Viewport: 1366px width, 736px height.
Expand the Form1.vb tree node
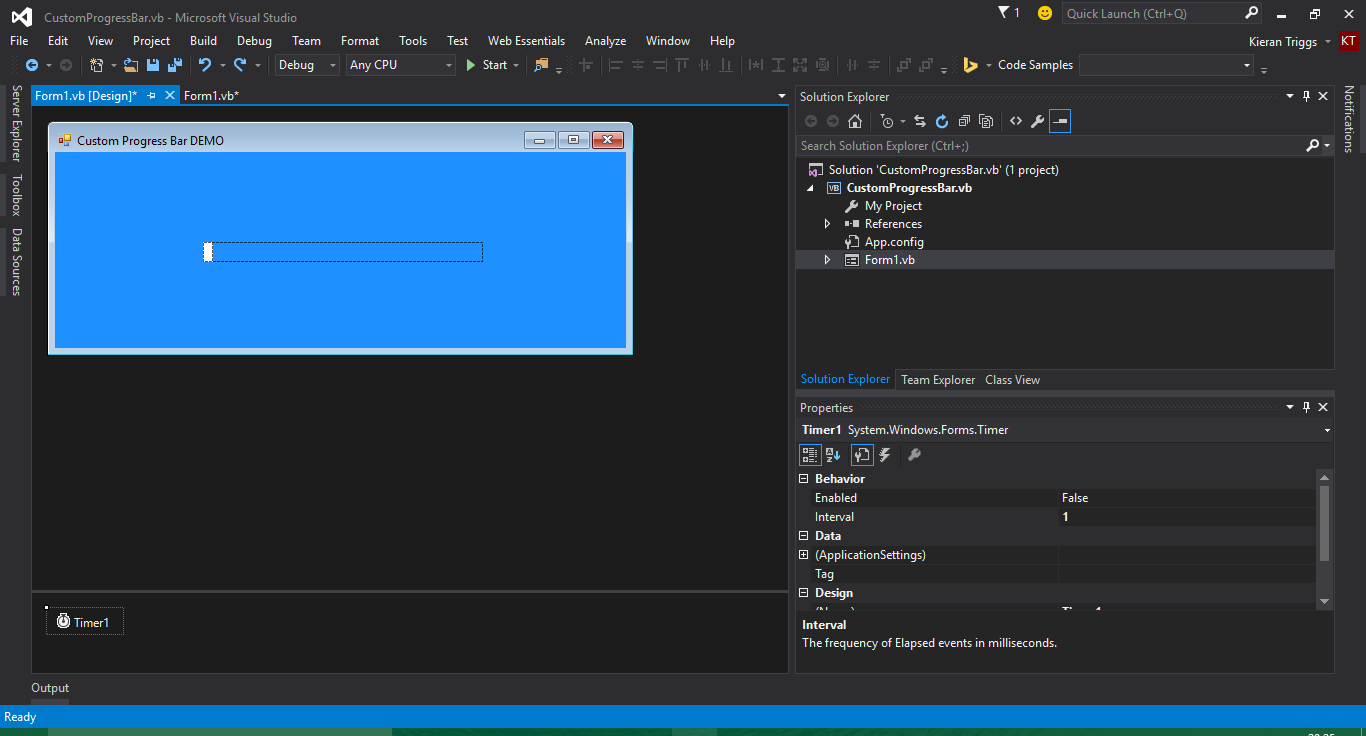827,260
